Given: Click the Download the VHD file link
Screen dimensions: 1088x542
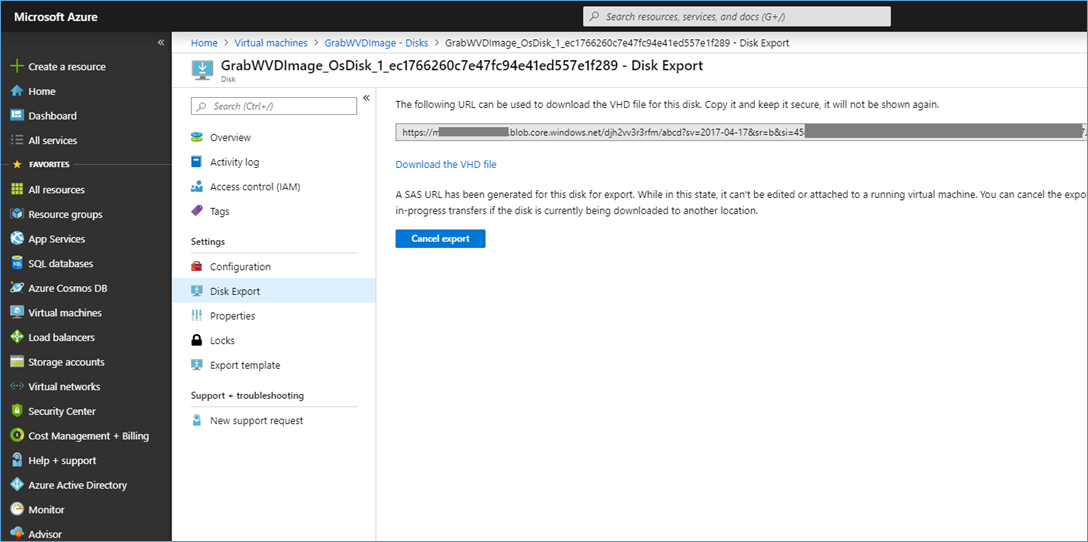Looking at the screenshot, I should click(x=446, y=164).
